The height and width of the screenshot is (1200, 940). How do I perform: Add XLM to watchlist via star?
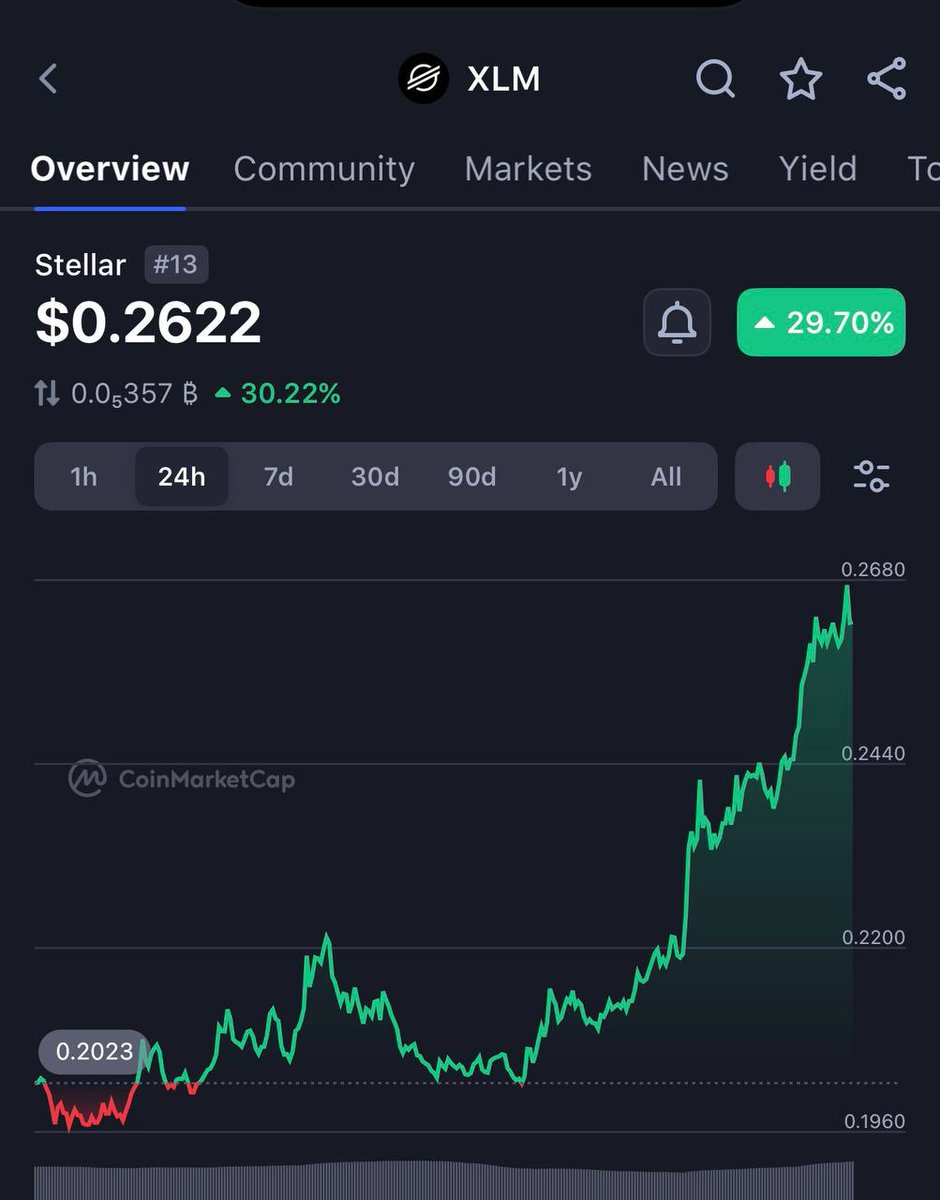[801, 78]
